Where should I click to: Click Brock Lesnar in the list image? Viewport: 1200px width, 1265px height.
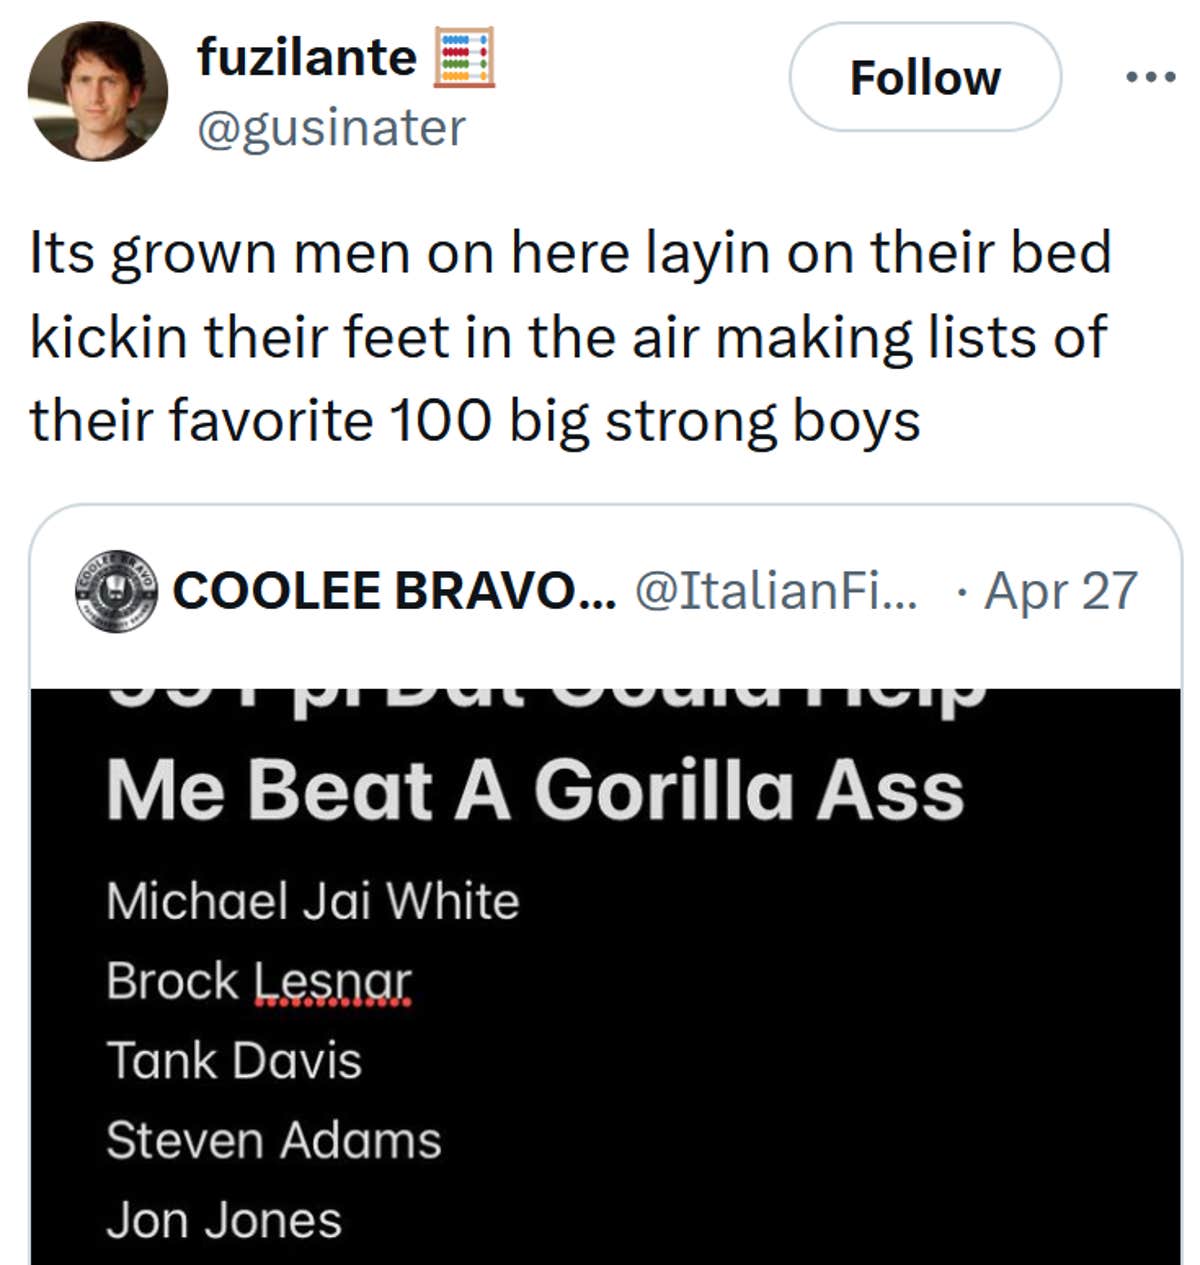click(258, 980)
